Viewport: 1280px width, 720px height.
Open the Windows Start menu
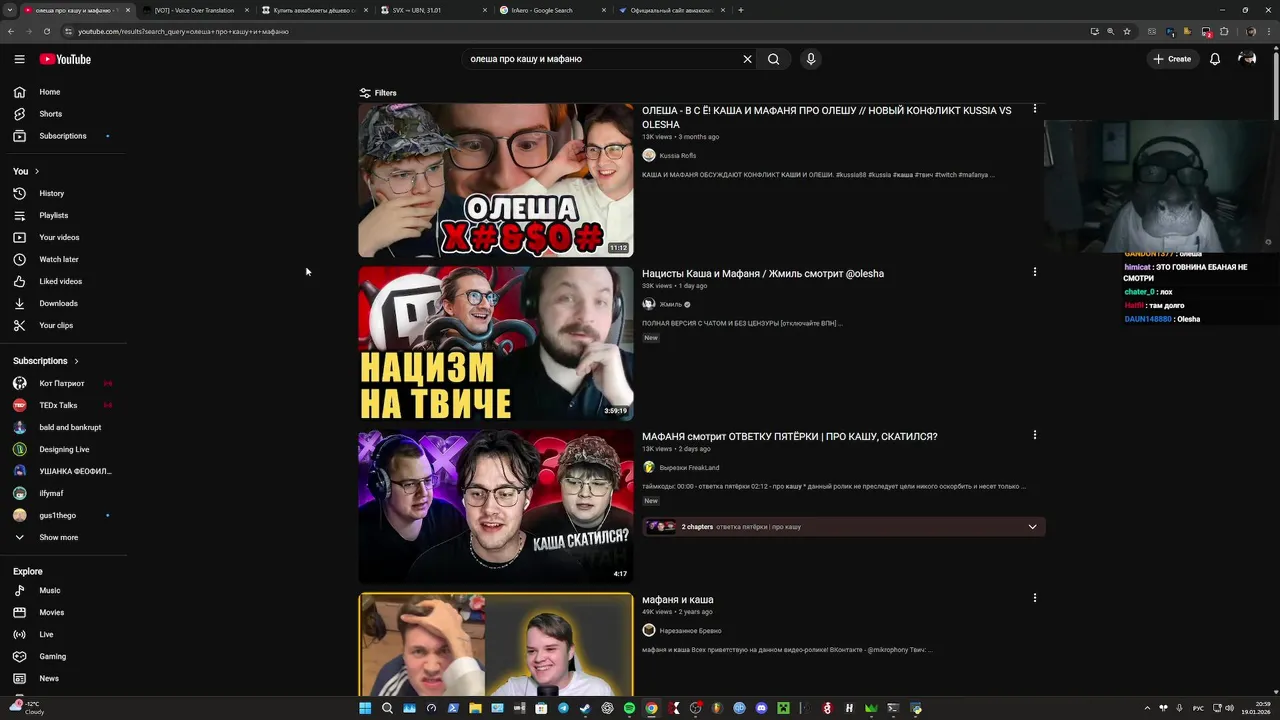[x=365, y=708]
